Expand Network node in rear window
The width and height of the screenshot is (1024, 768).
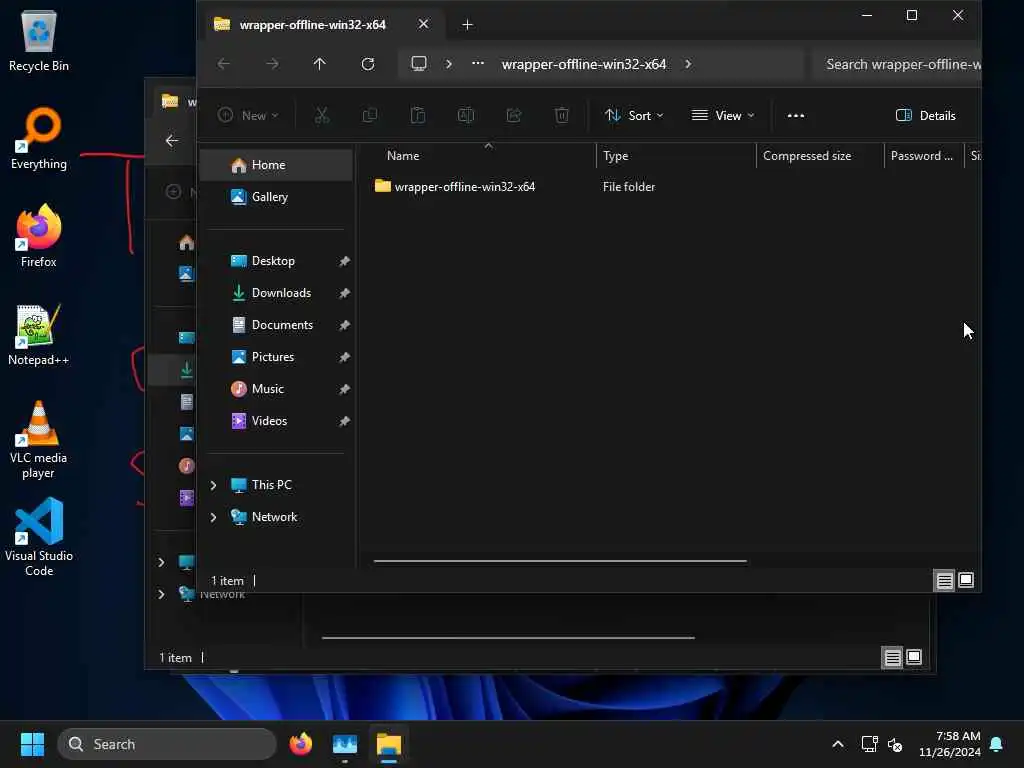point(161,594)
